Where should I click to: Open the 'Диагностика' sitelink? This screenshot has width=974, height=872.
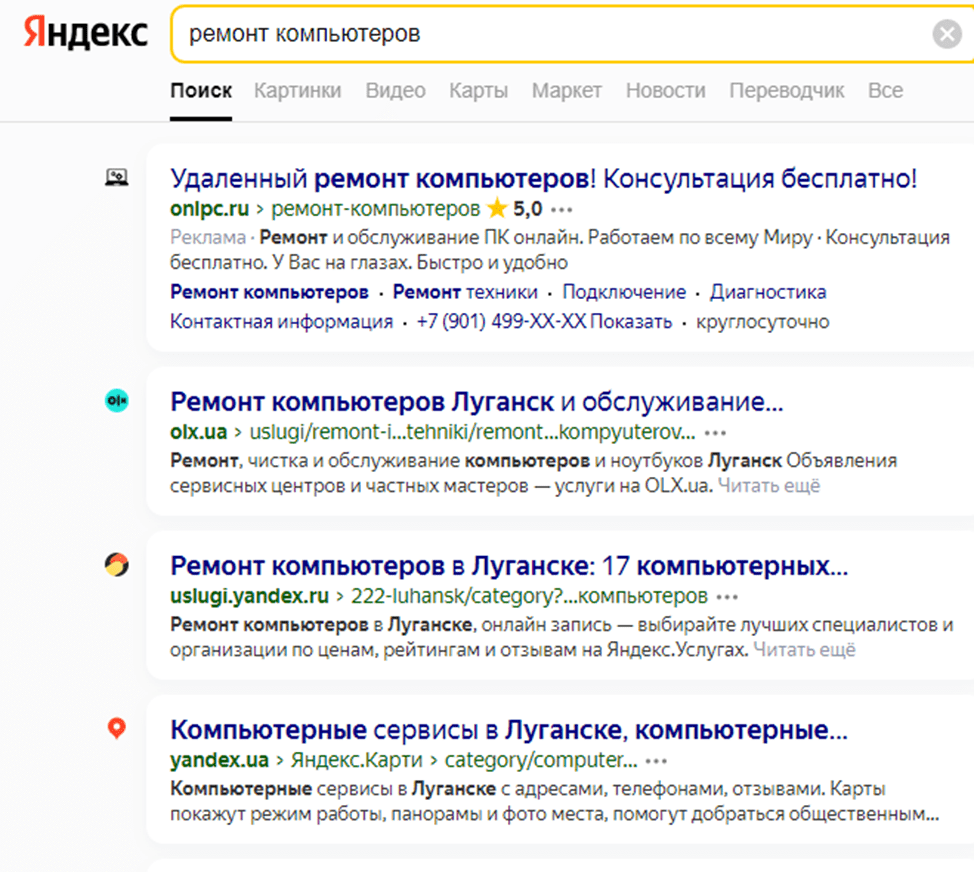(x=768, y=292)
